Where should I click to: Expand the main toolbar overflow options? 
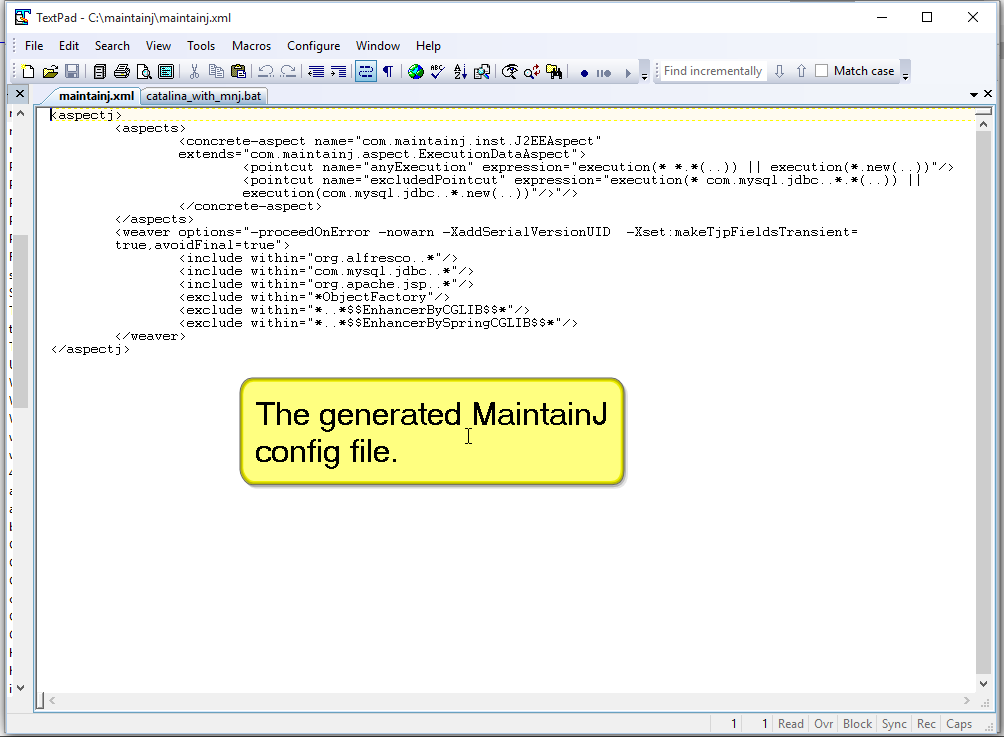[644, 75]
